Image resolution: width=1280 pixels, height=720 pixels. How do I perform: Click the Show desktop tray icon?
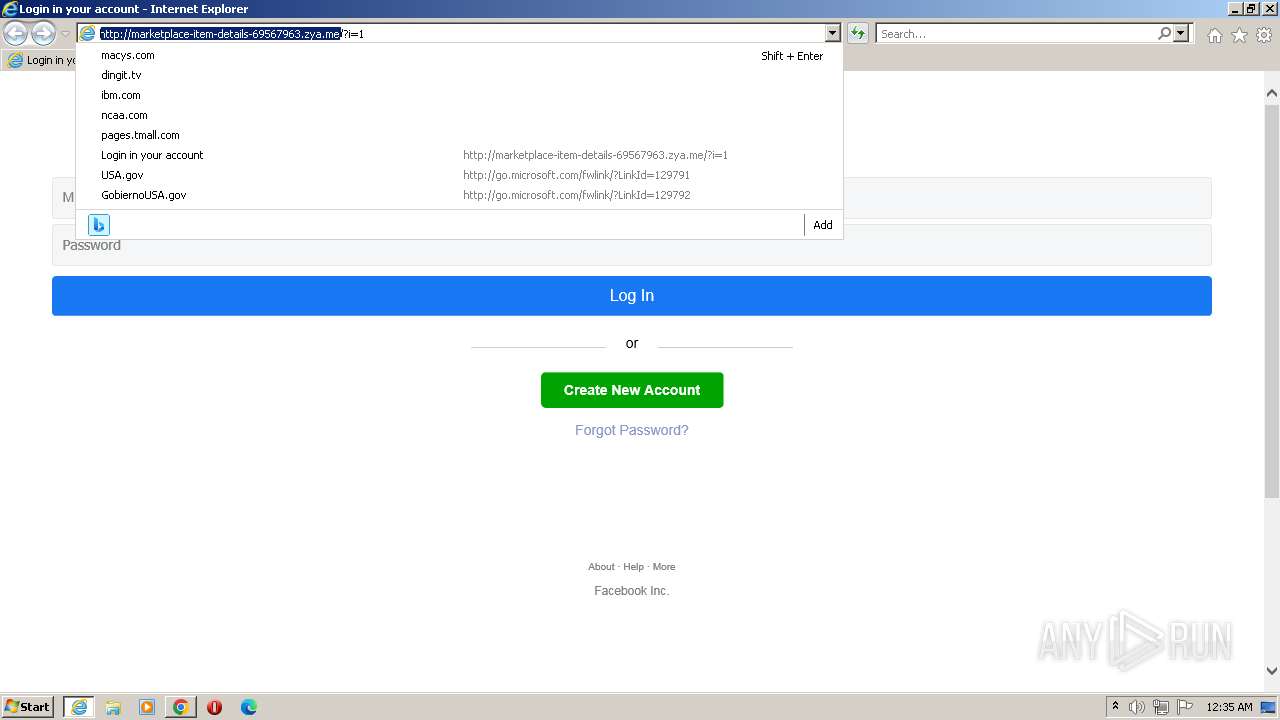point(1268,707)
